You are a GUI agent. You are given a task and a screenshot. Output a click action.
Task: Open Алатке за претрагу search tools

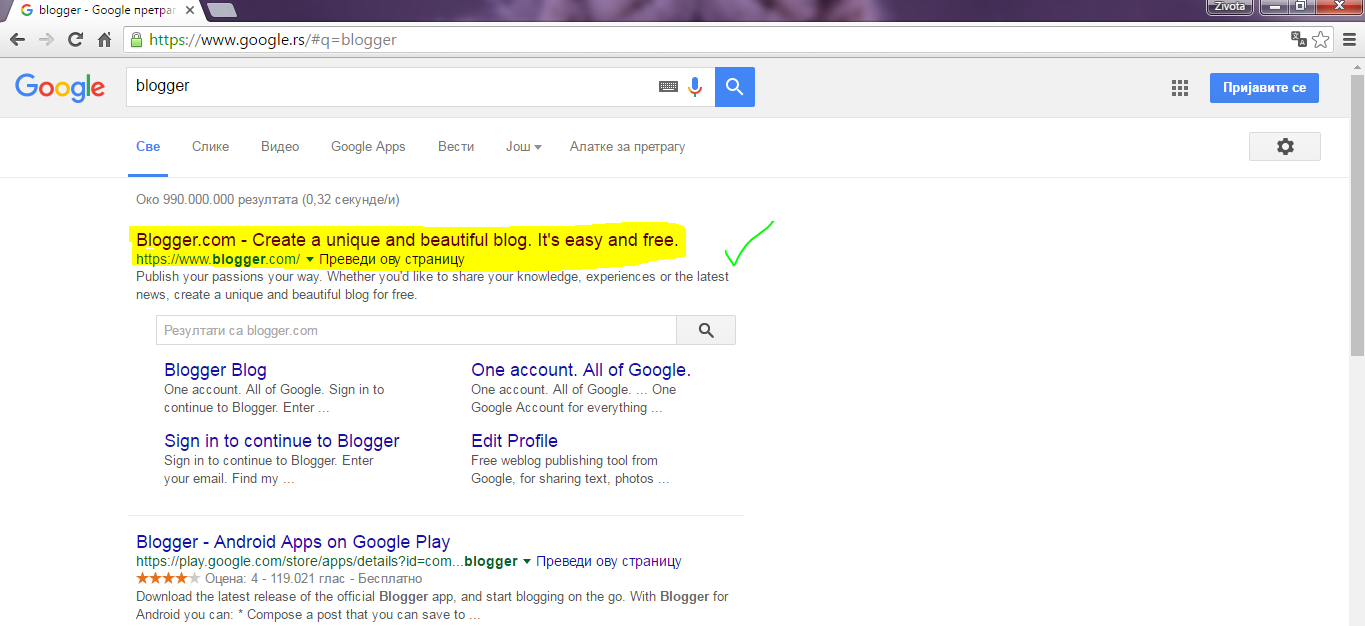tap(627, 146)
